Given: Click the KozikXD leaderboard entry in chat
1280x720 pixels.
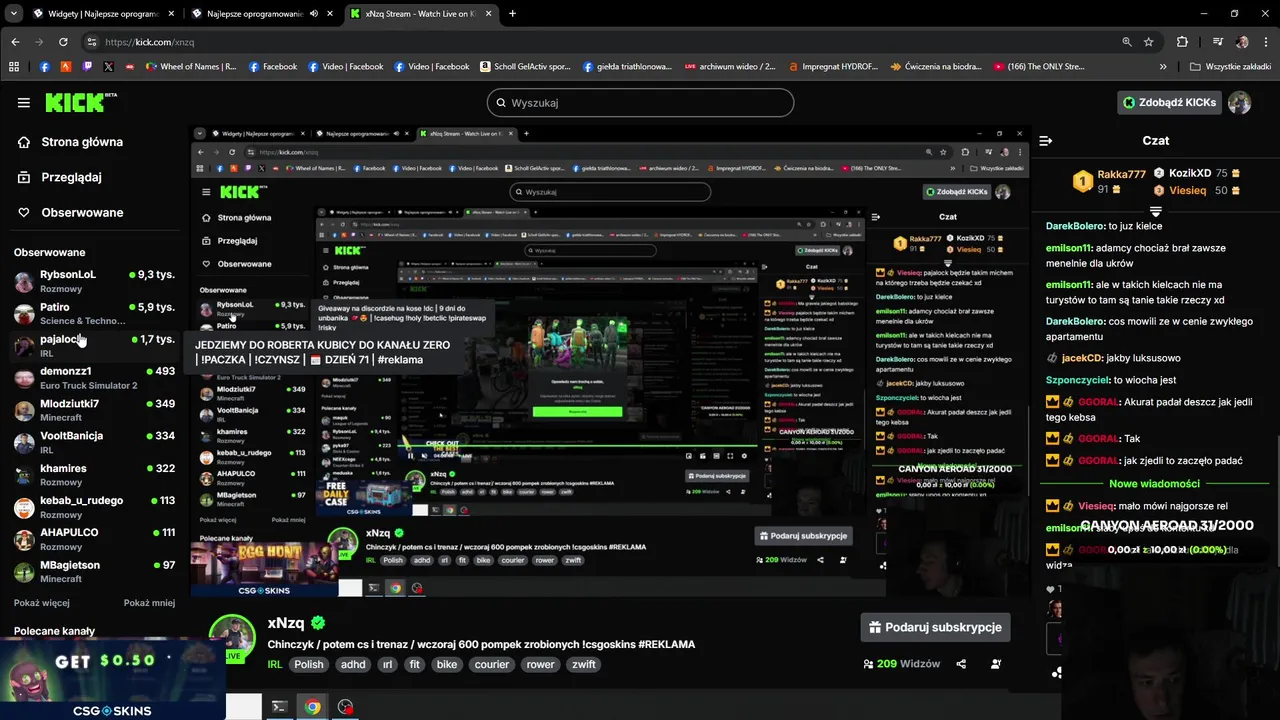Looking at the screenshot, I should tap(1197, 173).
